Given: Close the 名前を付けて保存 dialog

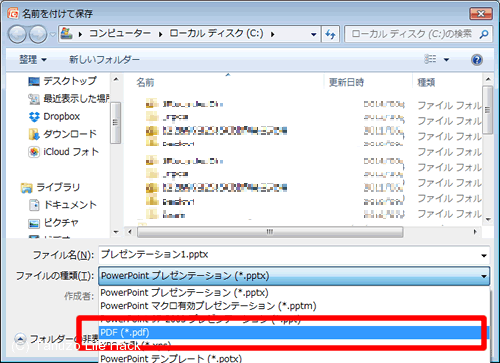Looking at the screenshot, I should 481,14.
